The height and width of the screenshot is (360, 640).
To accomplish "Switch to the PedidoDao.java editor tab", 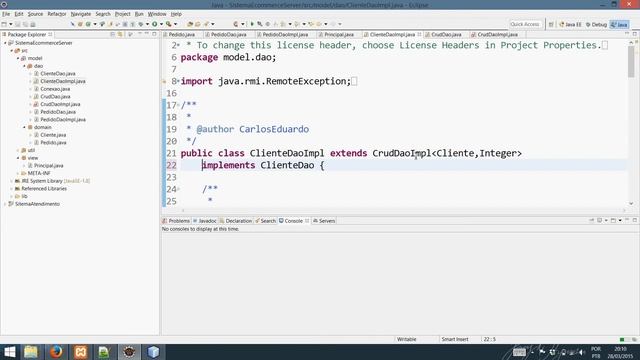I will [229, 35].
